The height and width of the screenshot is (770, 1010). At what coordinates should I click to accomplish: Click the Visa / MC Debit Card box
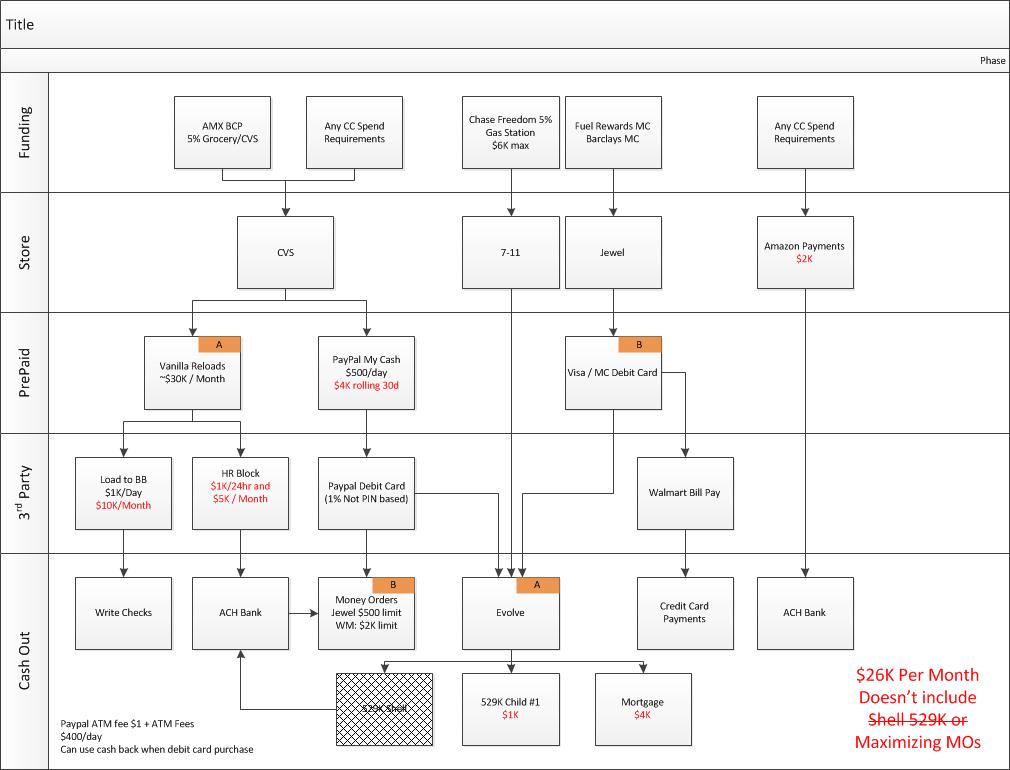click(x=613, y=373)
